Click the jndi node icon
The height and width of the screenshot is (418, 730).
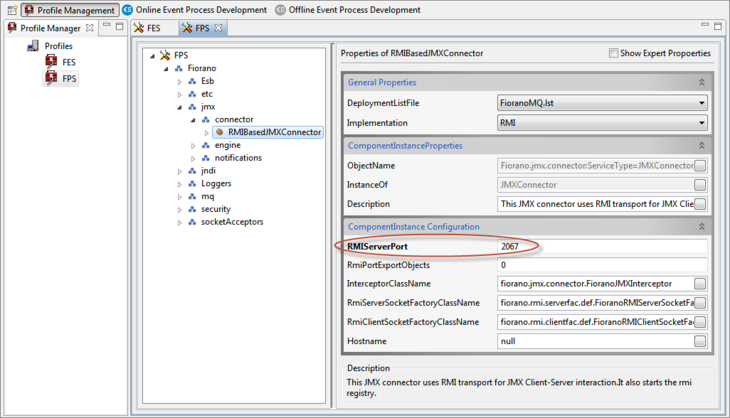(x=192, y=171)
